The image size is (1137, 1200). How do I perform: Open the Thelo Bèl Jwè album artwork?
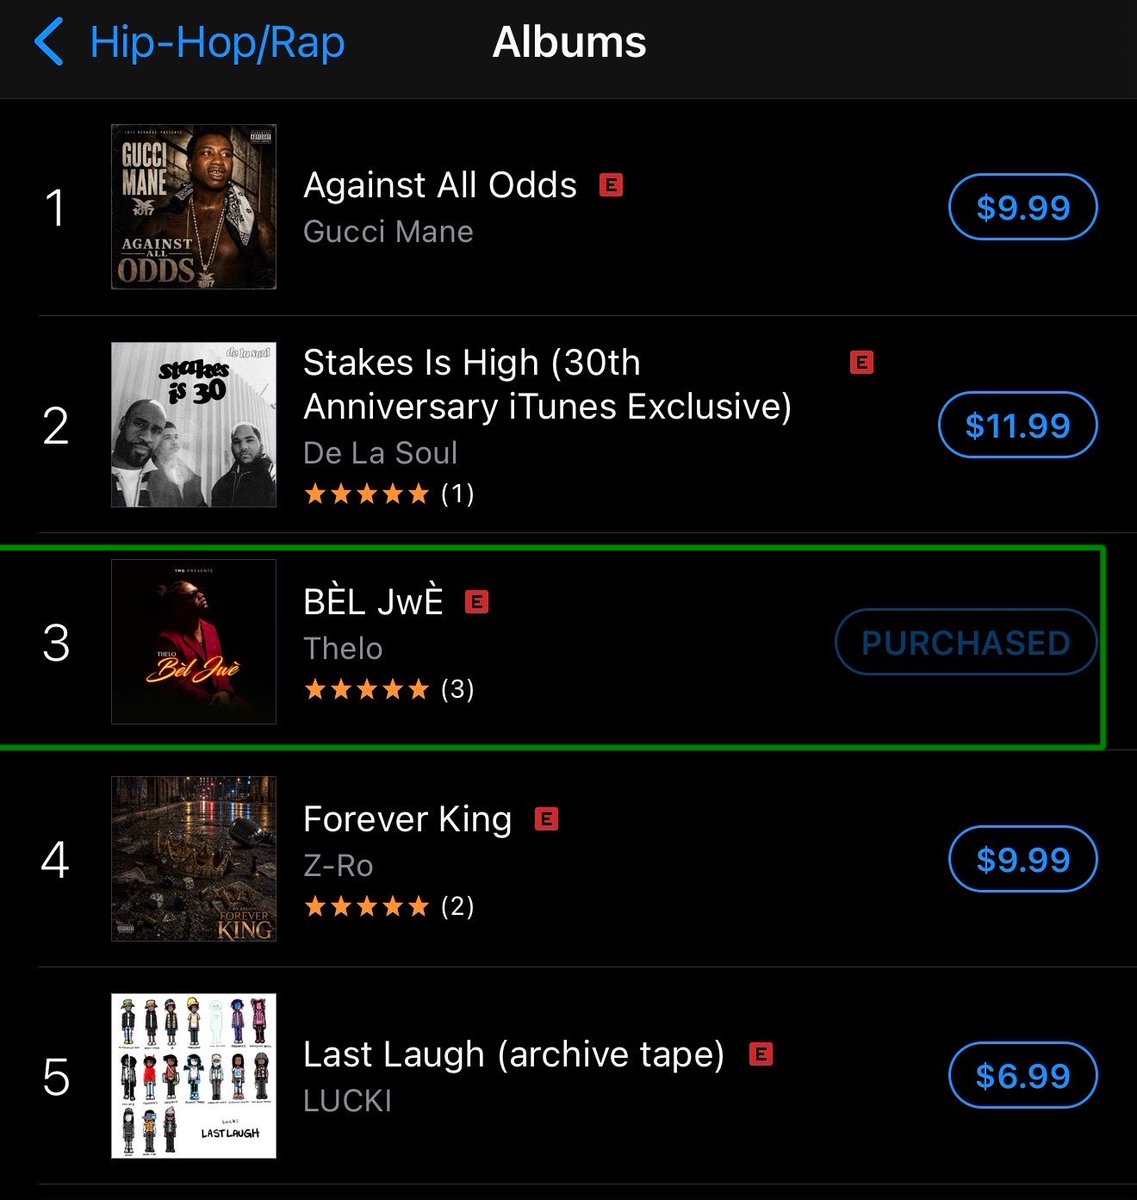(194, 642)
